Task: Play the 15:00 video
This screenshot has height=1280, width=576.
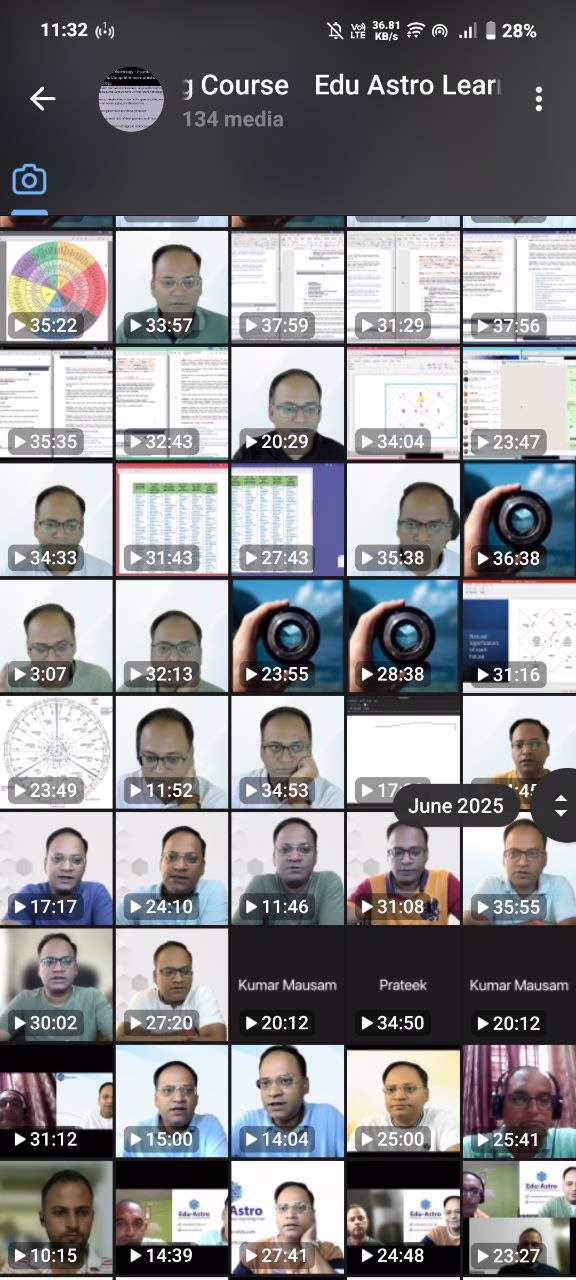Action: [x=172, y=1100]
